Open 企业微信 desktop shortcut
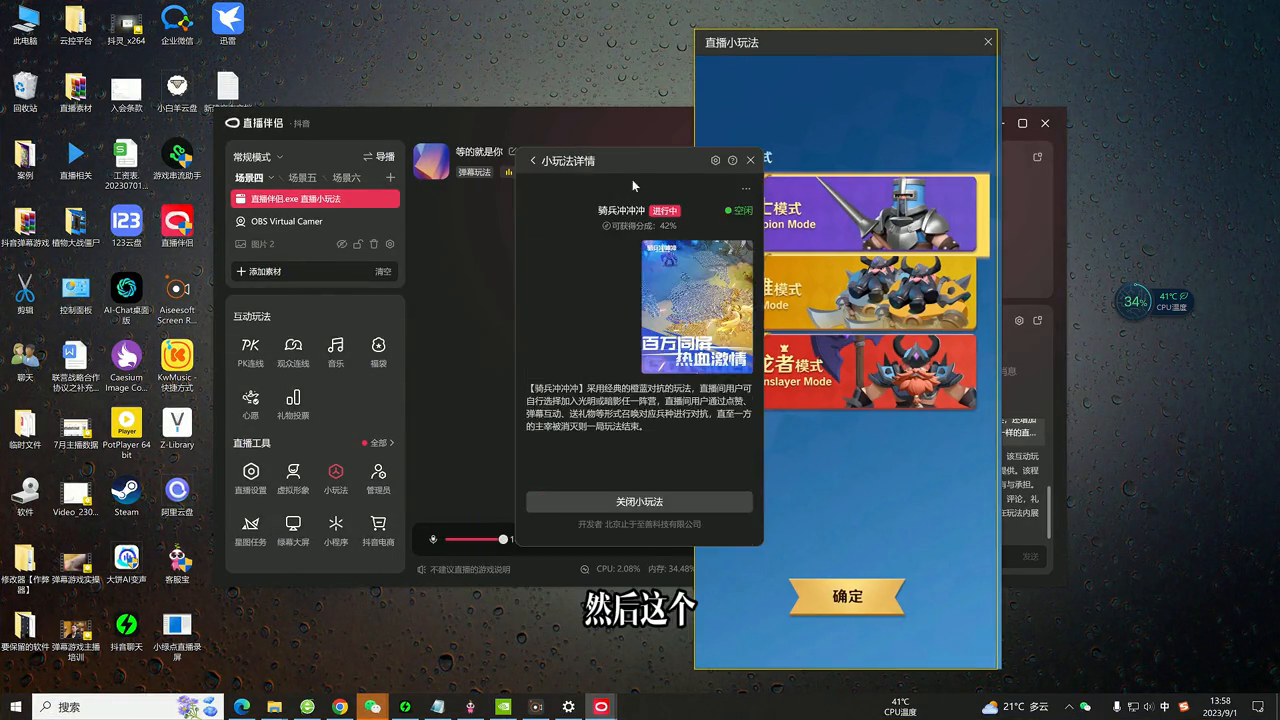 coord(177,25)
